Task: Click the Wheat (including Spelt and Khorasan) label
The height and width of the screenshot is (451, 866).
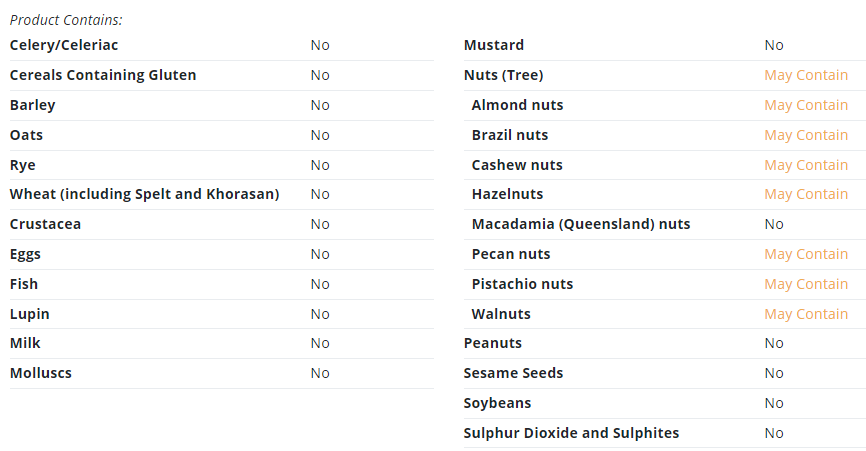Action: [144, 194]
